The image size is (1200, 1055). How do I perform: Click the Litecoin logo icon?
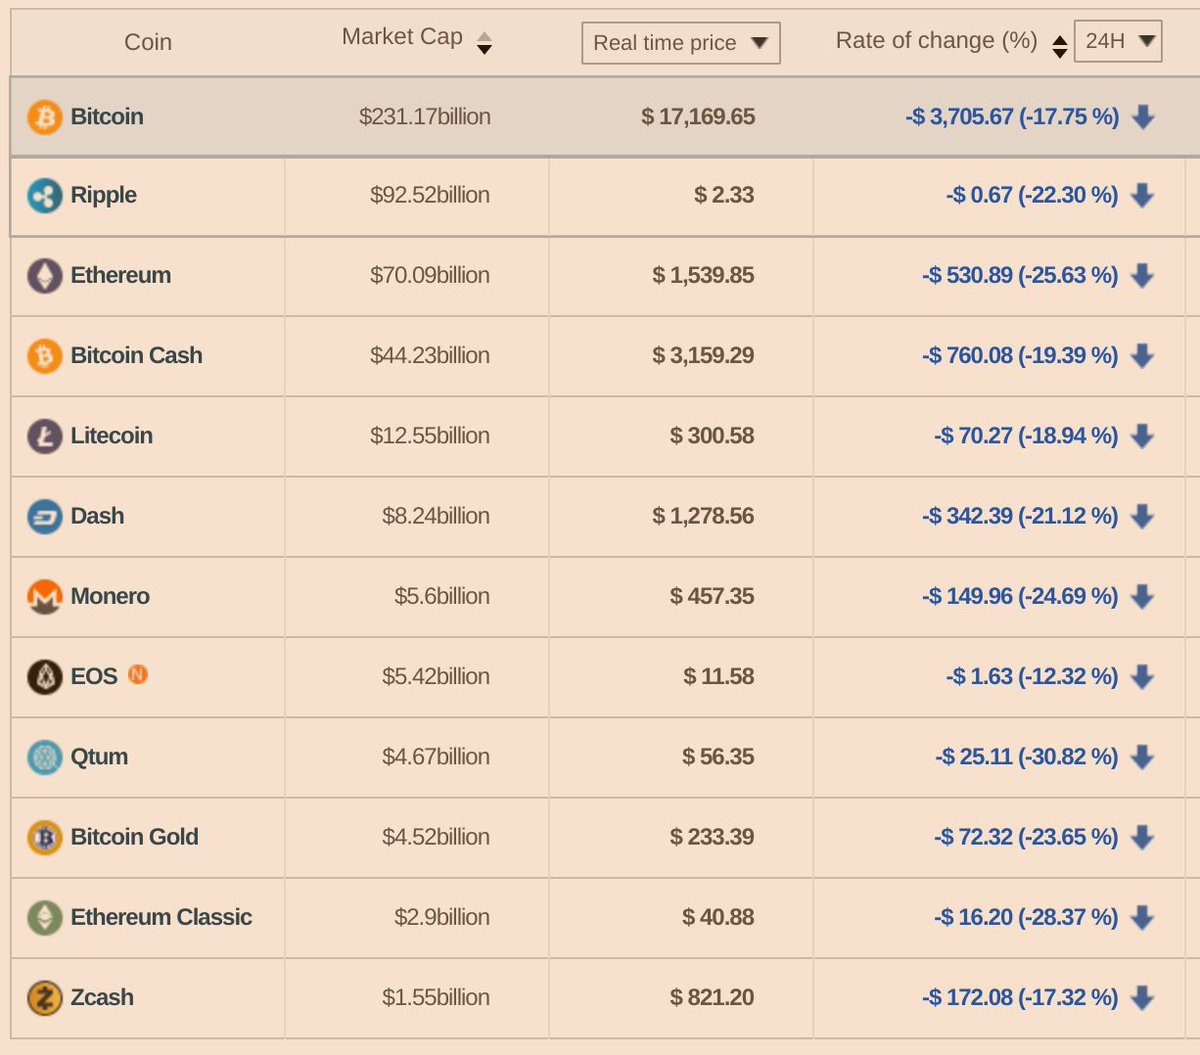click(44, 436)
